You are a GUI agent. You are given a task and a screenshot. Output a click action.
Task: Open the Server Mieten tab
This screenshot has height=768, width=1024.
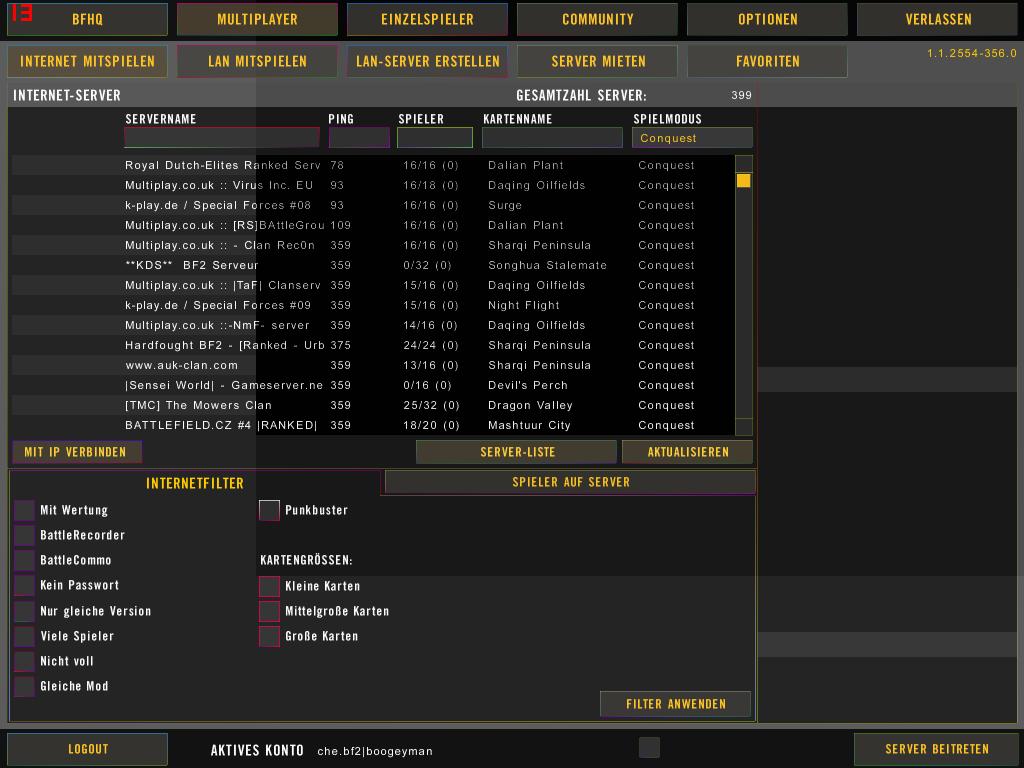pyautogui.click(x=598, y=61)
